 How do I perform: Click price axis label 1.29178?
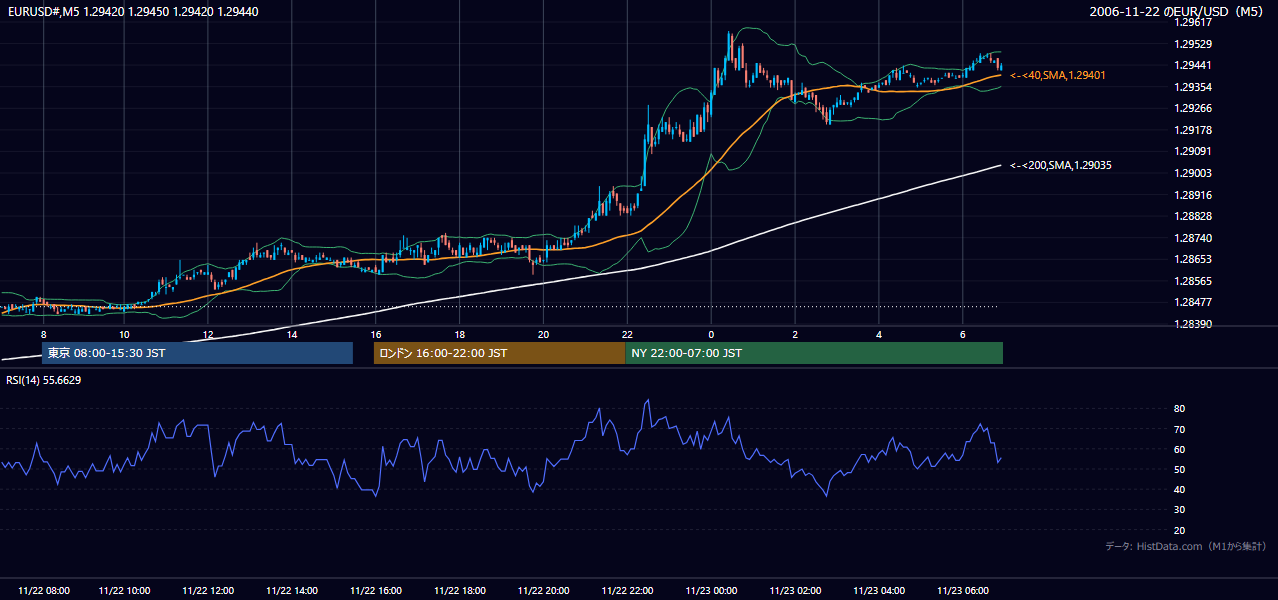pyautogui.click(x=1193, y=130)
